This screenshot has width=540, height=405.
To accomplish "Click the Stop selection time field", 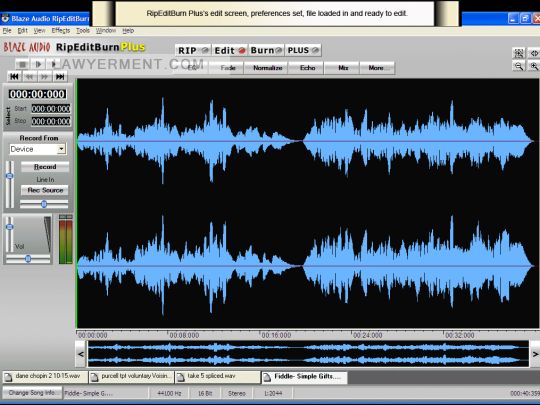I will pos(51,121).
